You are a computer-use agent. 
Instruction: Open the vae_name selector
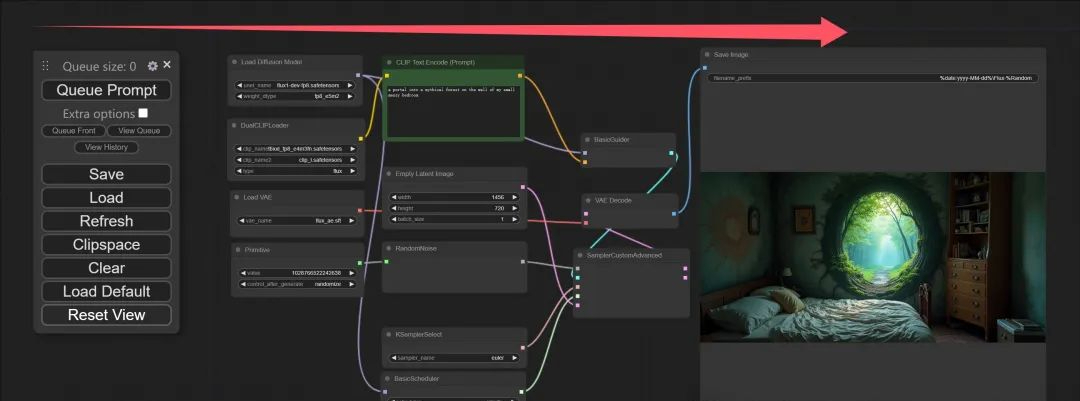tap(296, 220)
